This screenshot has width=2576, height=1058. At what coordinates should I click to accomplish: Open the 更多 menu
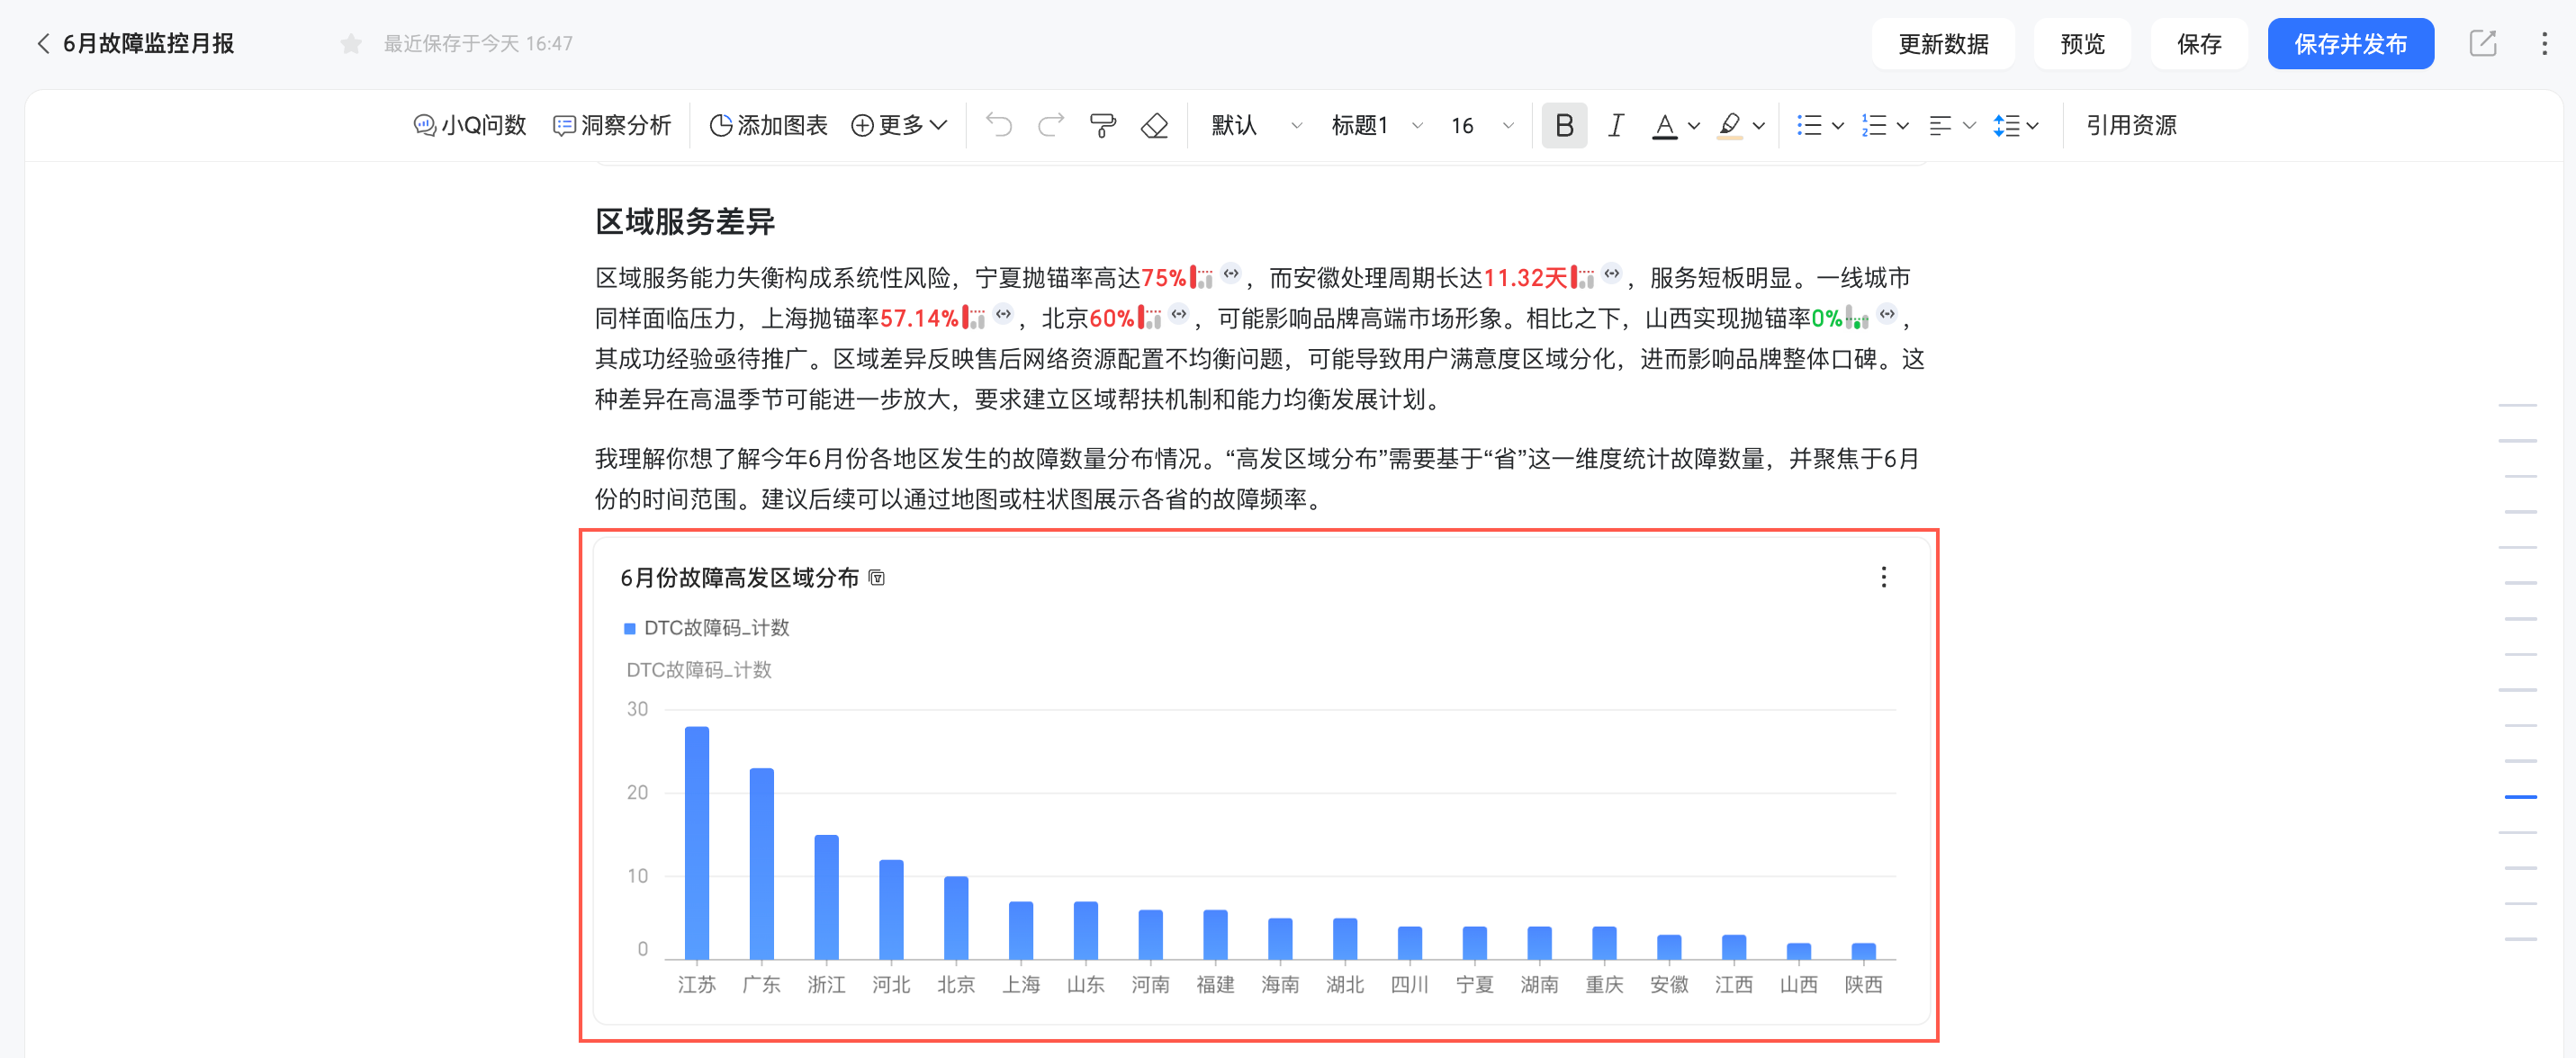click(898, 125)
